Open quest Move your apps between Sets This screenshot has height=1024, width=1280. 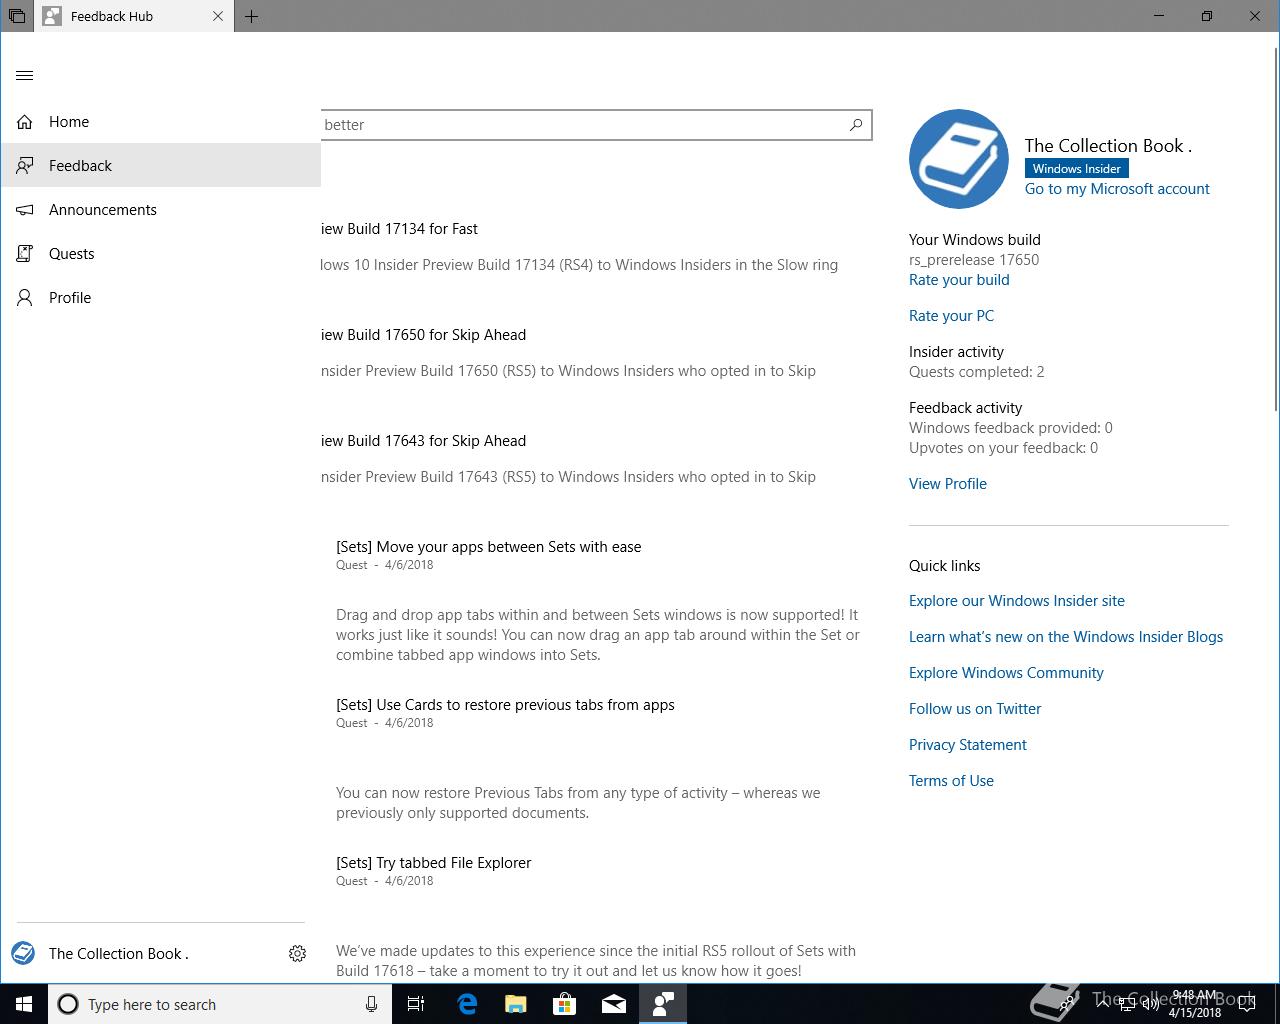[489, 547]
